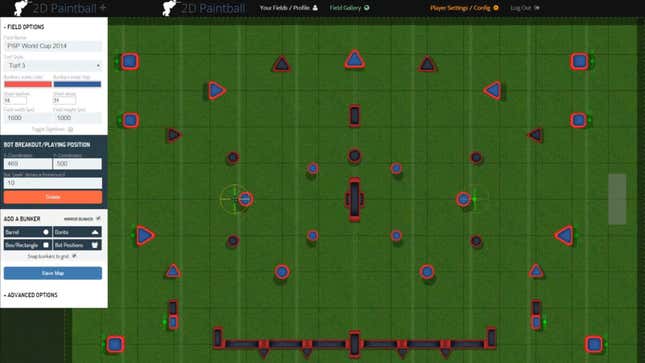Screen dimensions: 645x363
Task: Select the top-left square bunker
Action: tap(130, 61)
